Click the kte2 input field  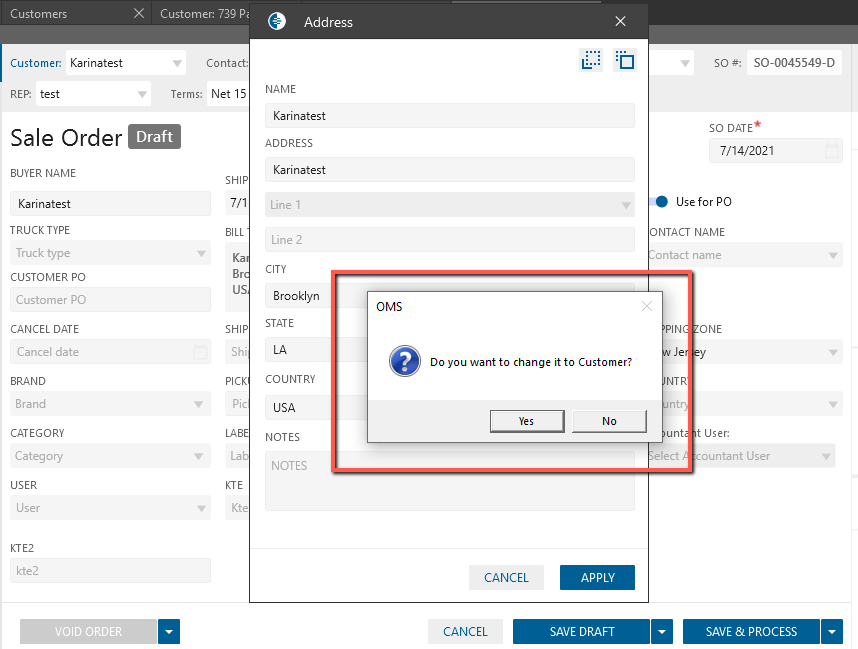[x=110, y=571]
